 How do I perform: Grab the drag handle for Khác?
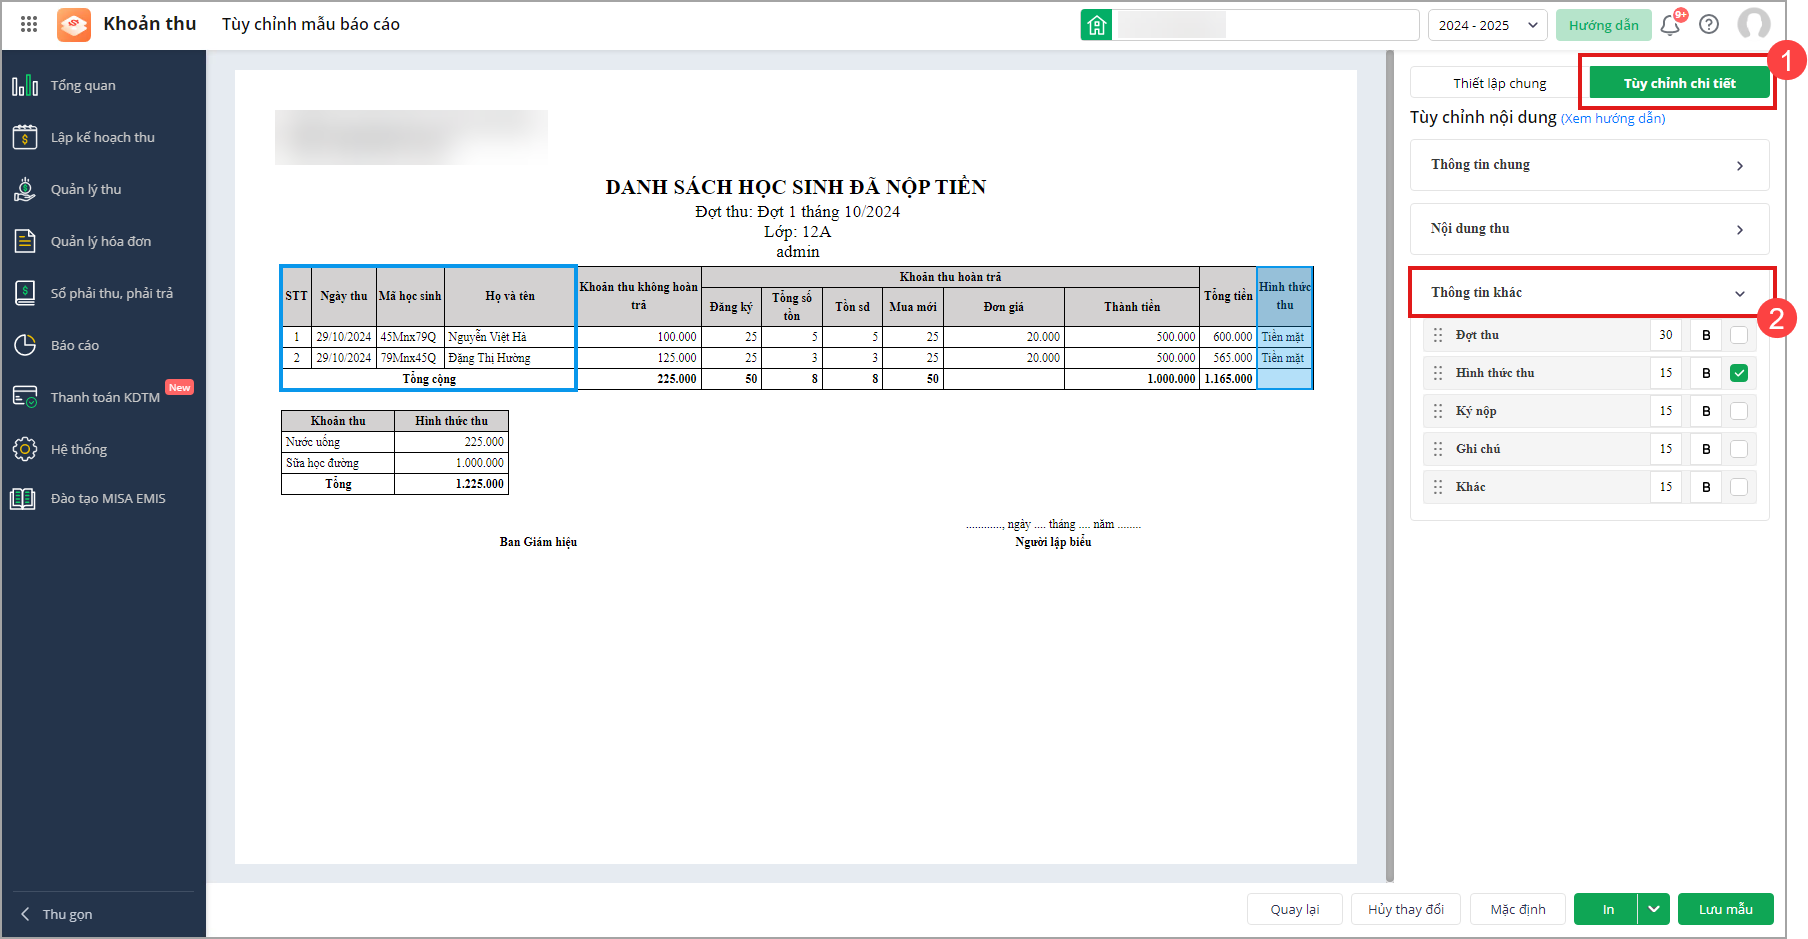(x=1438, y=487)
